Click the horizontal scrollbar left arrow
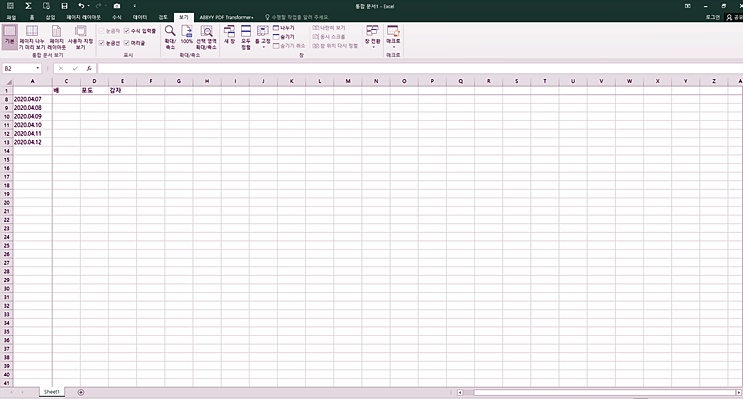Image resolution: width=743 pixels, height=399 pixels. coord(460,392)
